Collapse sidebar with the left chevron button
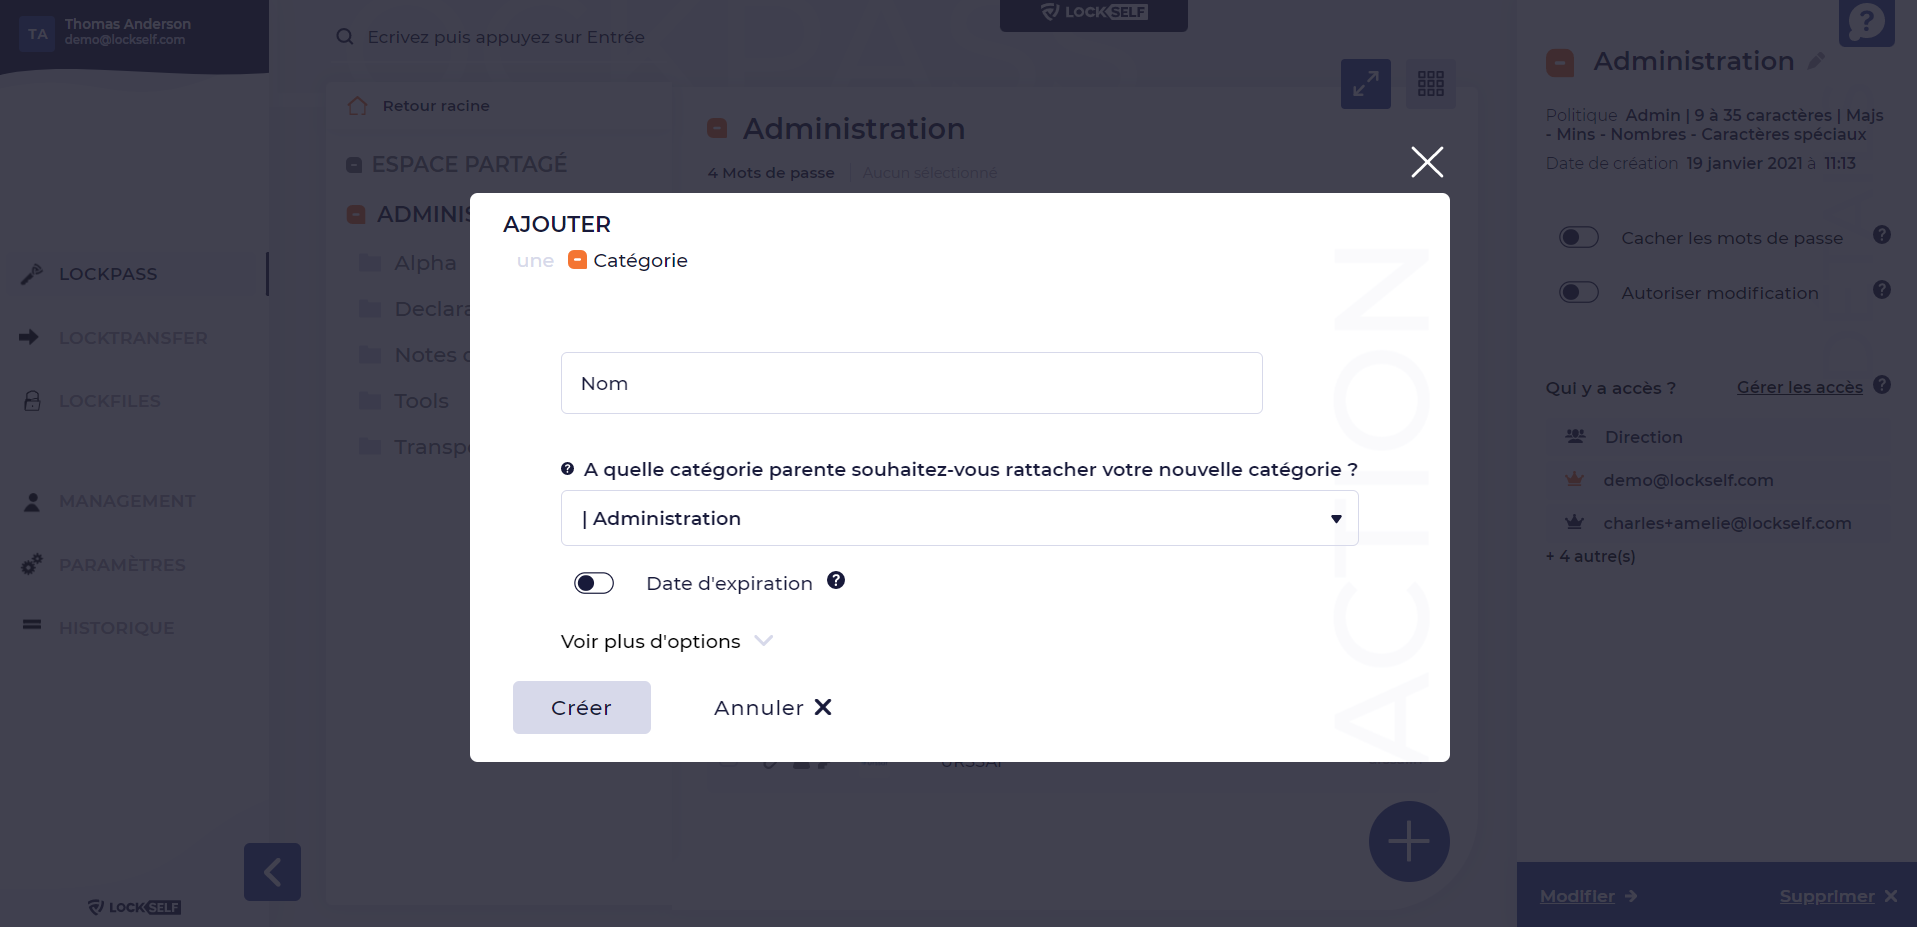Viewport: 1917px width, 927px height. tap(272, 872)
